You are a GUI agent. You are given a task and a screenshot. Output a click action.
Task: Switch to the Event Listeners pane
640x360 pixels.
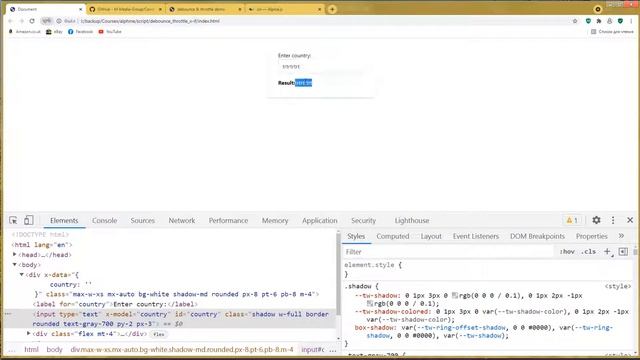[x=476, y=236]
